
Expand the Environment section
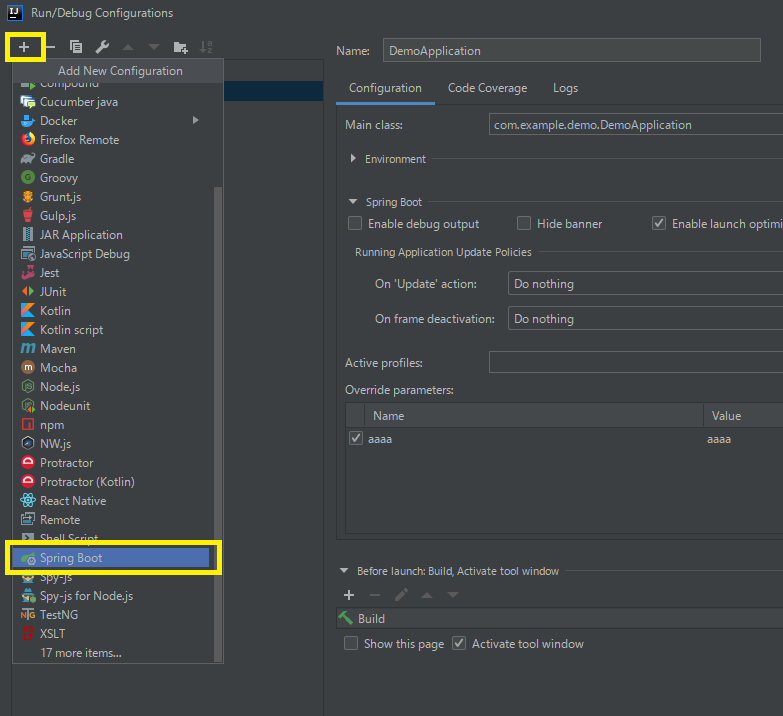pyautogui.click(x=353, y=158)
